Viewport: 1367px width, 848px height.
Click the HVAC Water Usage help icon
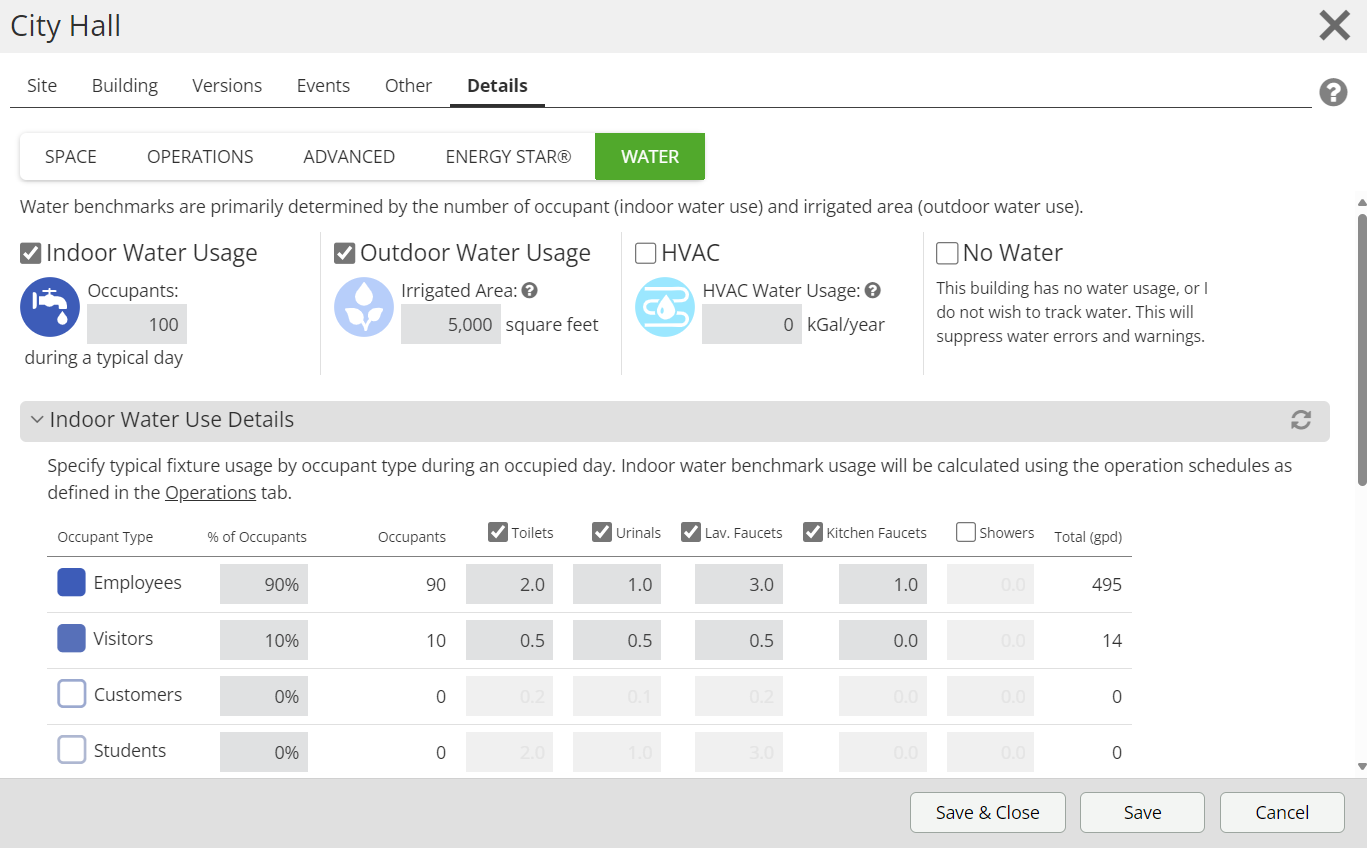click(x=873, y=291)
